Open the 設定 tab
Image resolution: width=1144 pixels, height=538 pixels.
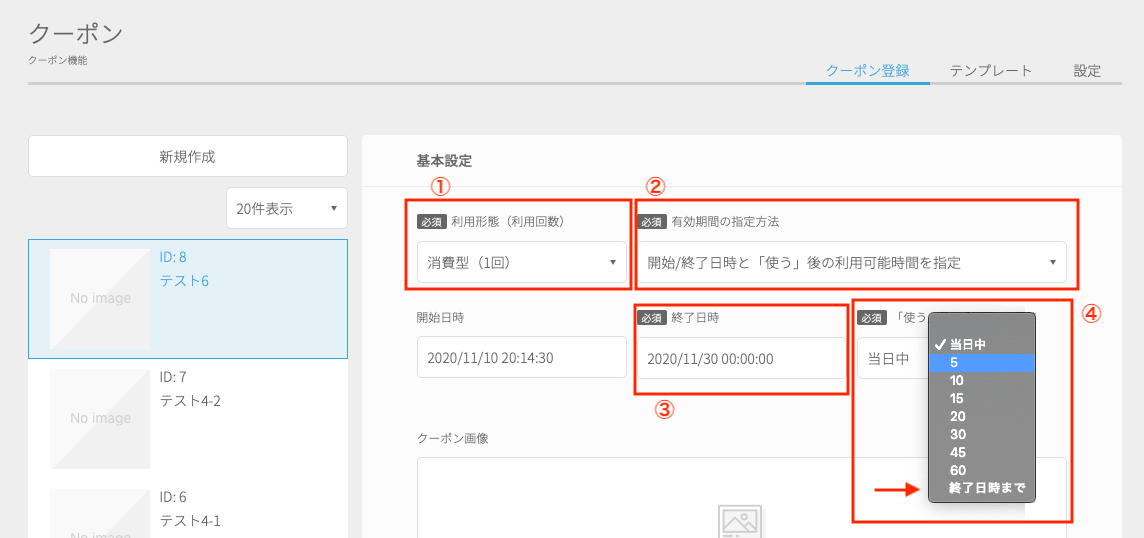click(1087, 71)
